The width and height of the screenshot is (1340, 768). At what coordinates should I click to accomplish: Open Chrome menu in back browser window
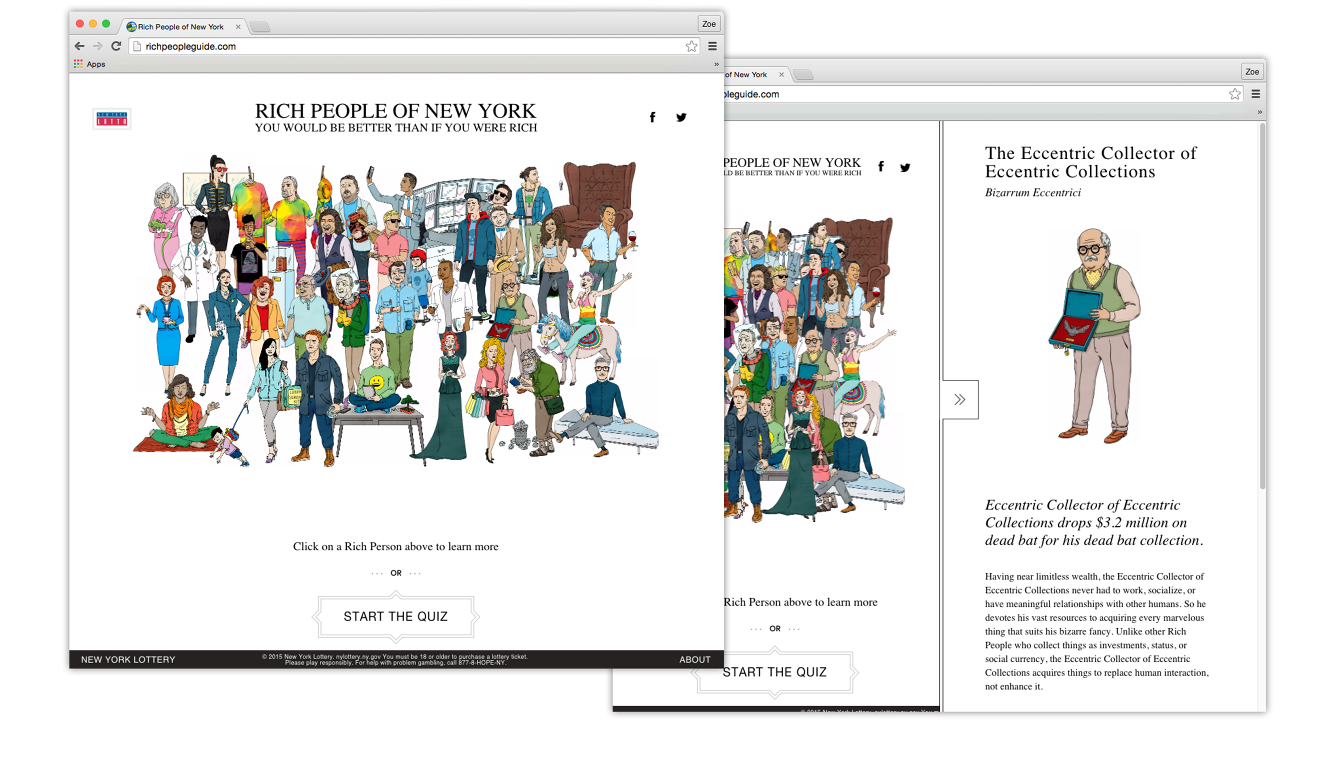pos(1255,94)
